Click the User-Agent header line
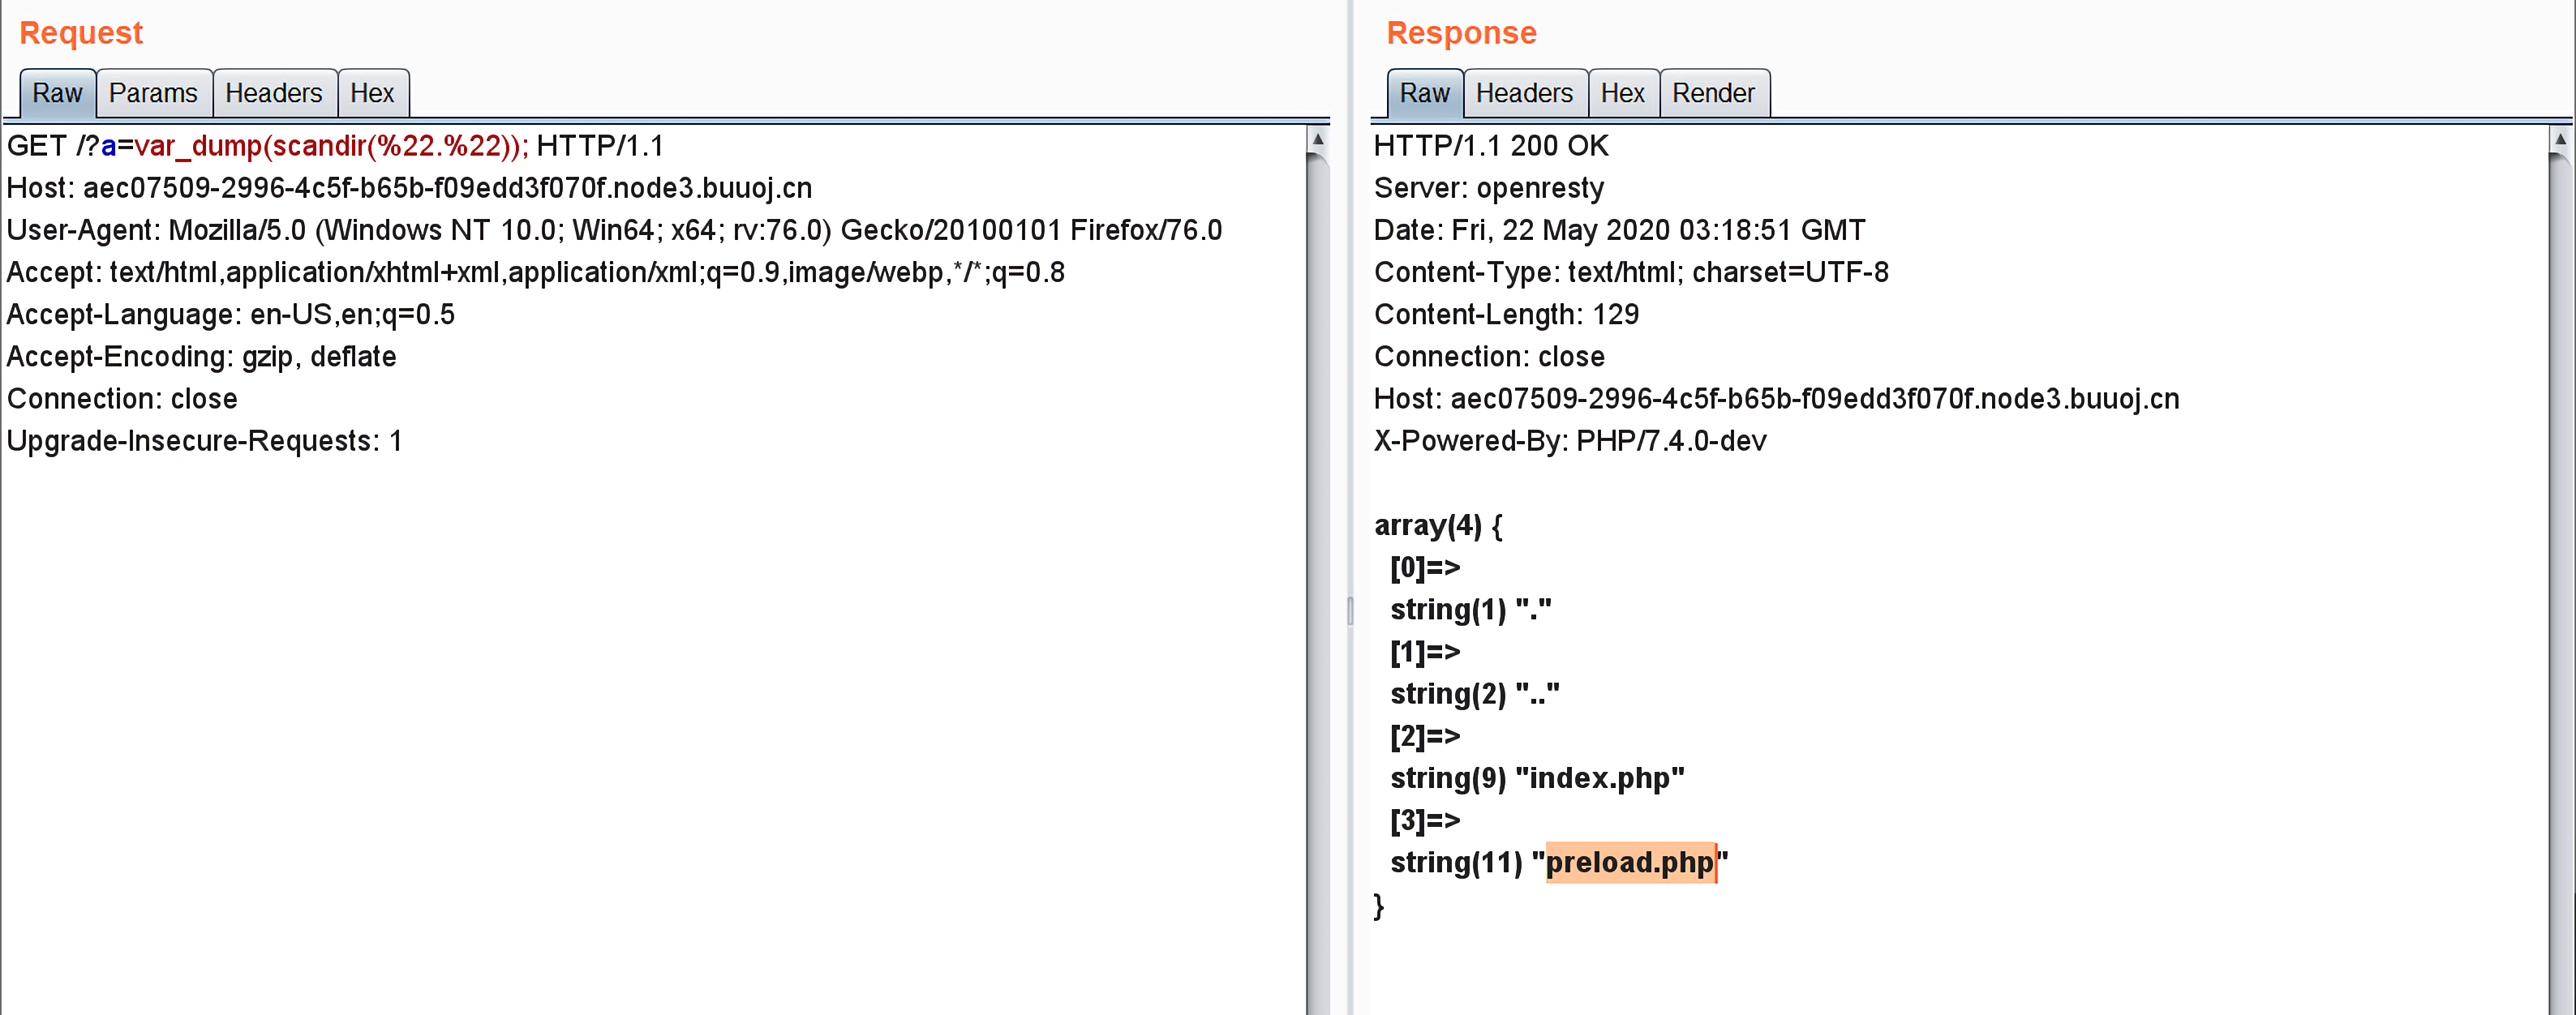This screenshot has height=1015, width=2576. tap(614, 230)
